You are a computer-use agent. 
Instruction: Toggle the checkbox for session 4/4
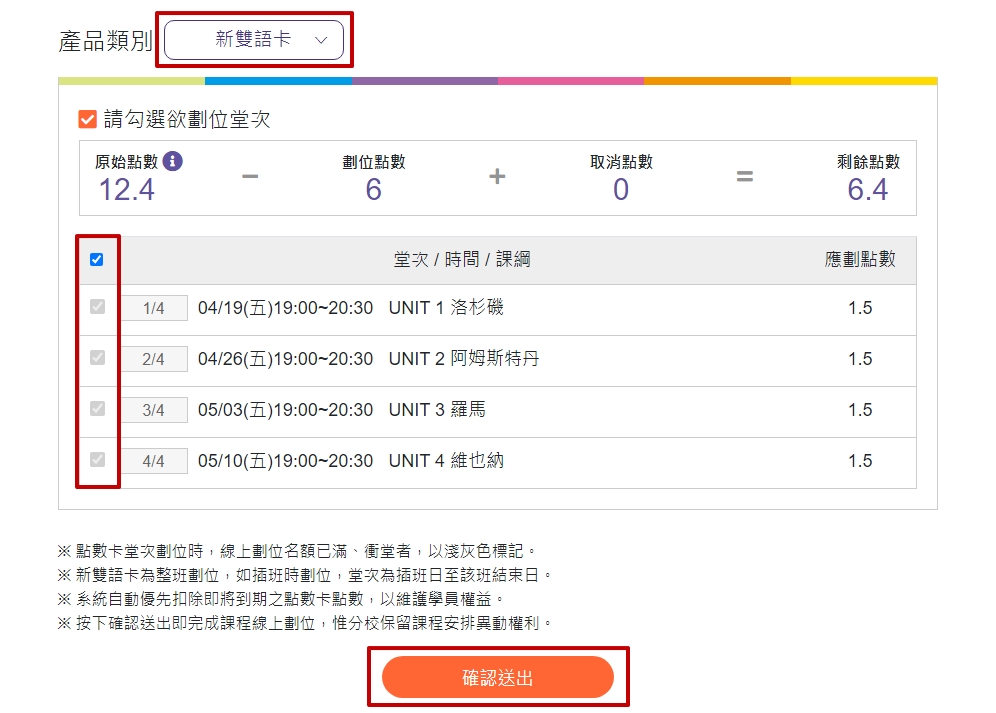97,459
